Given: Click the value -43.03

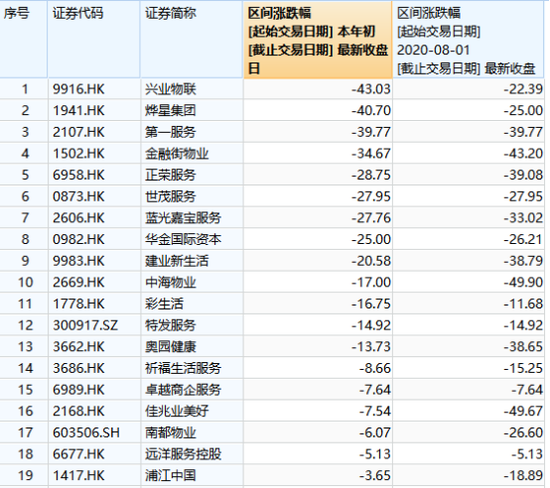Looking at the screenshot, I should click(371, 89).
